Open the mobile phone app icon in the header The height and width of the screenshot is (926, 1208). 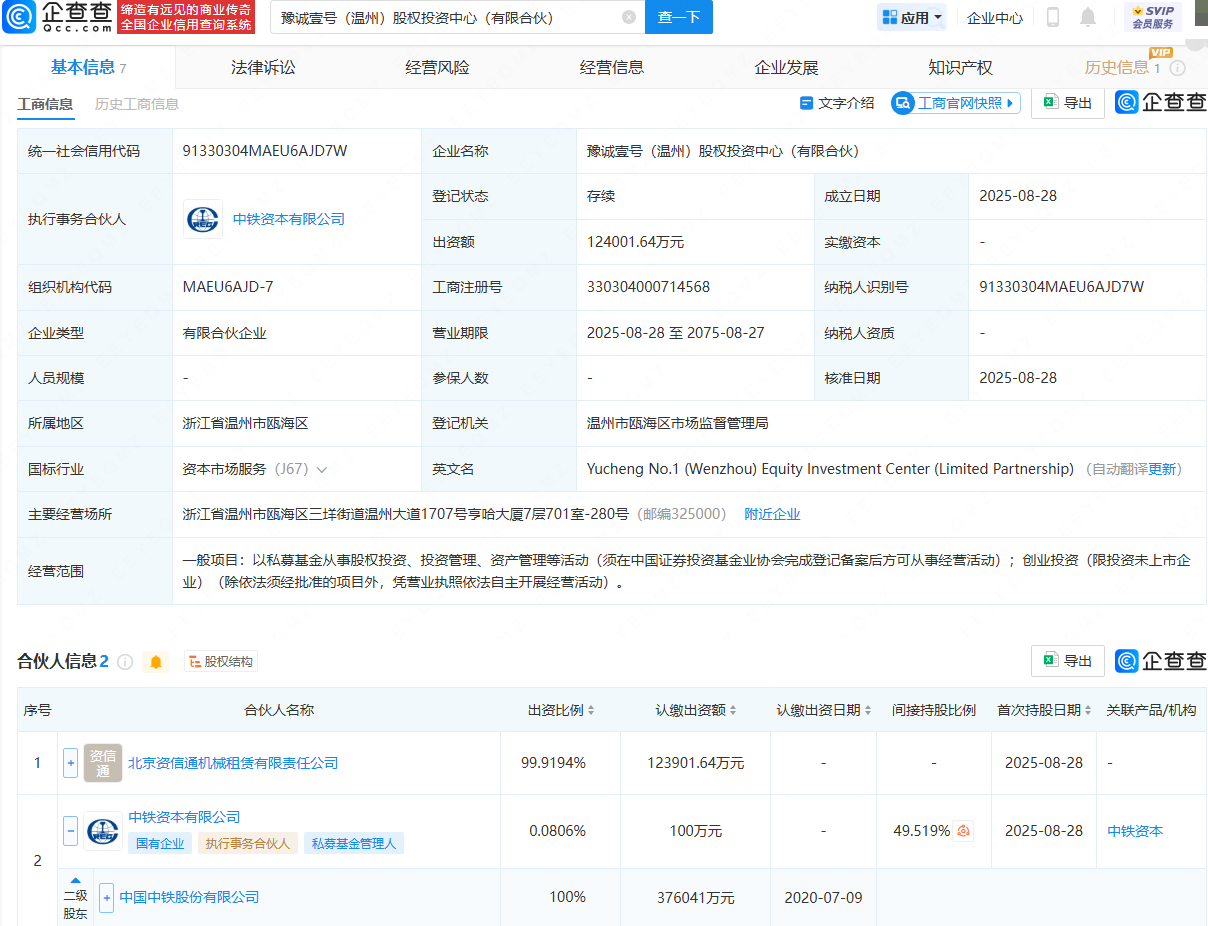[1053, 17]
